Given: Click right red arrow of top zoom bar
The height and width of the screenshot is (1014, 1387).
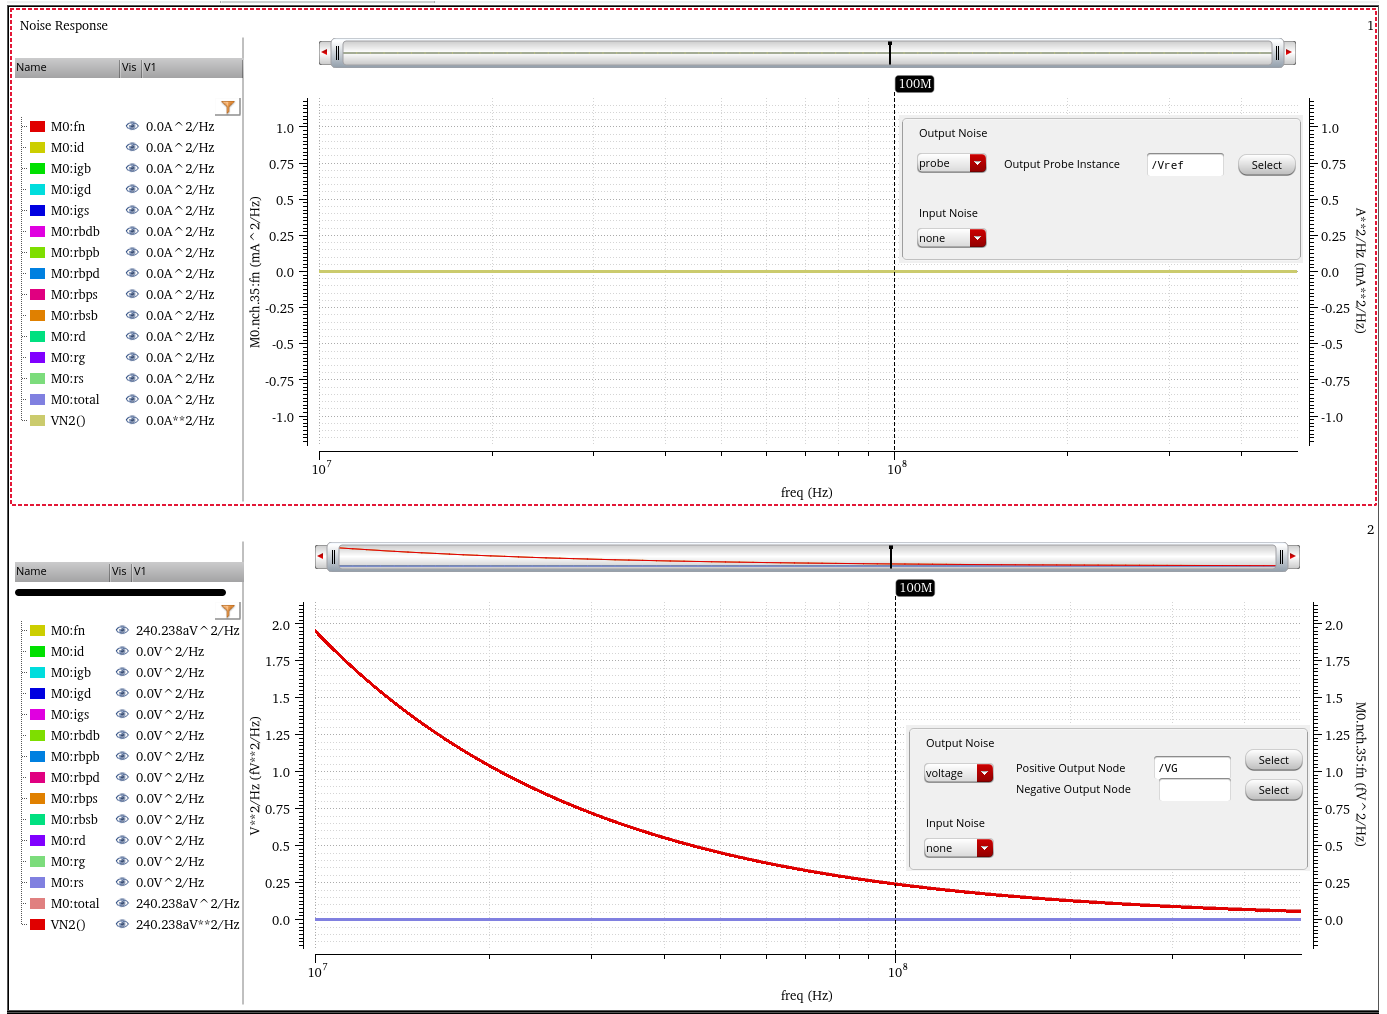Looking at the screenshot, I should pos(1289,52).
